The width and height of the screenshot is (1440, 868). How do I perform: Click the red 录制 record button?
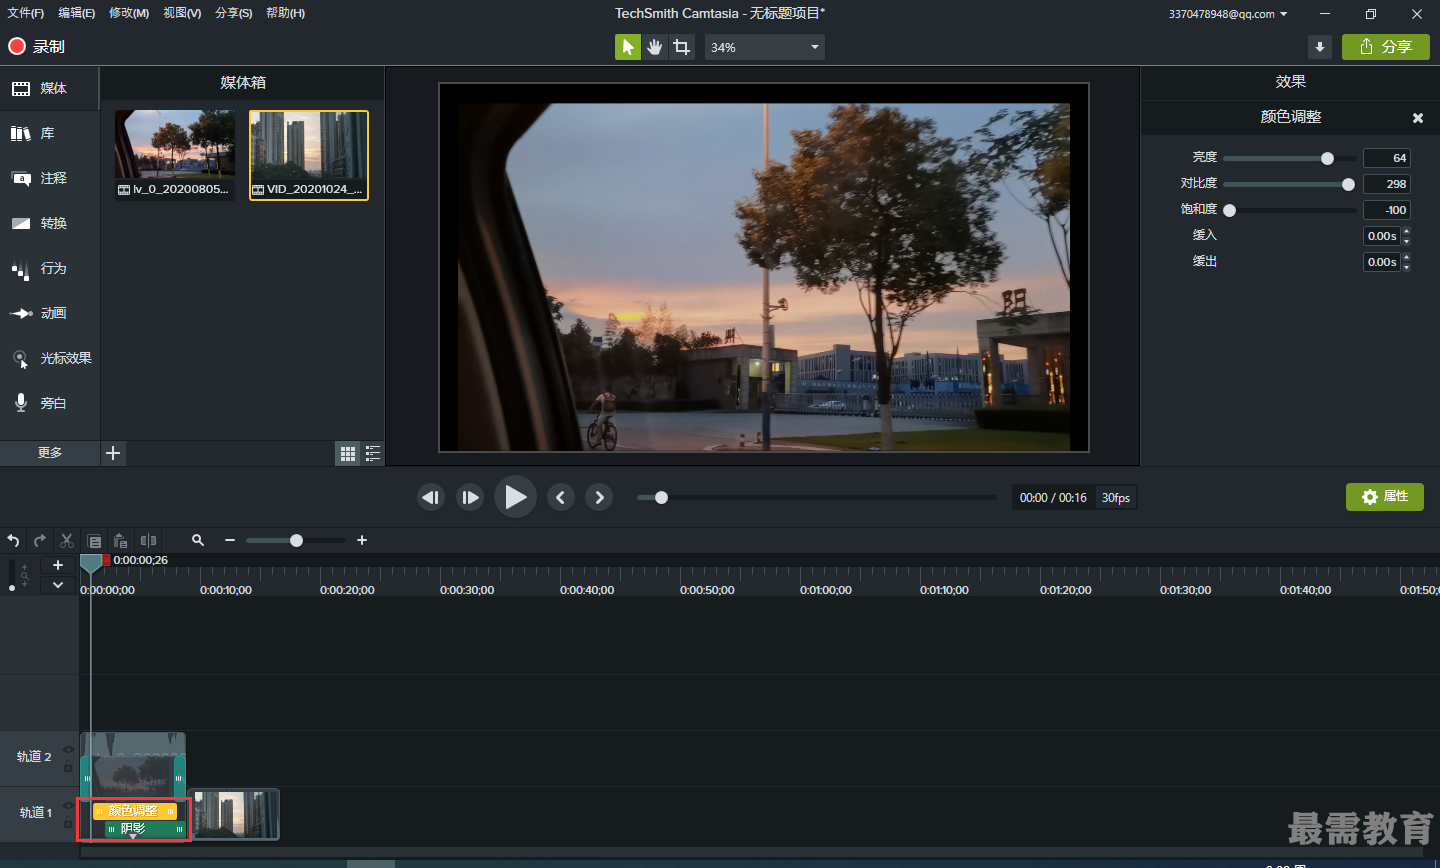[37, 46]
